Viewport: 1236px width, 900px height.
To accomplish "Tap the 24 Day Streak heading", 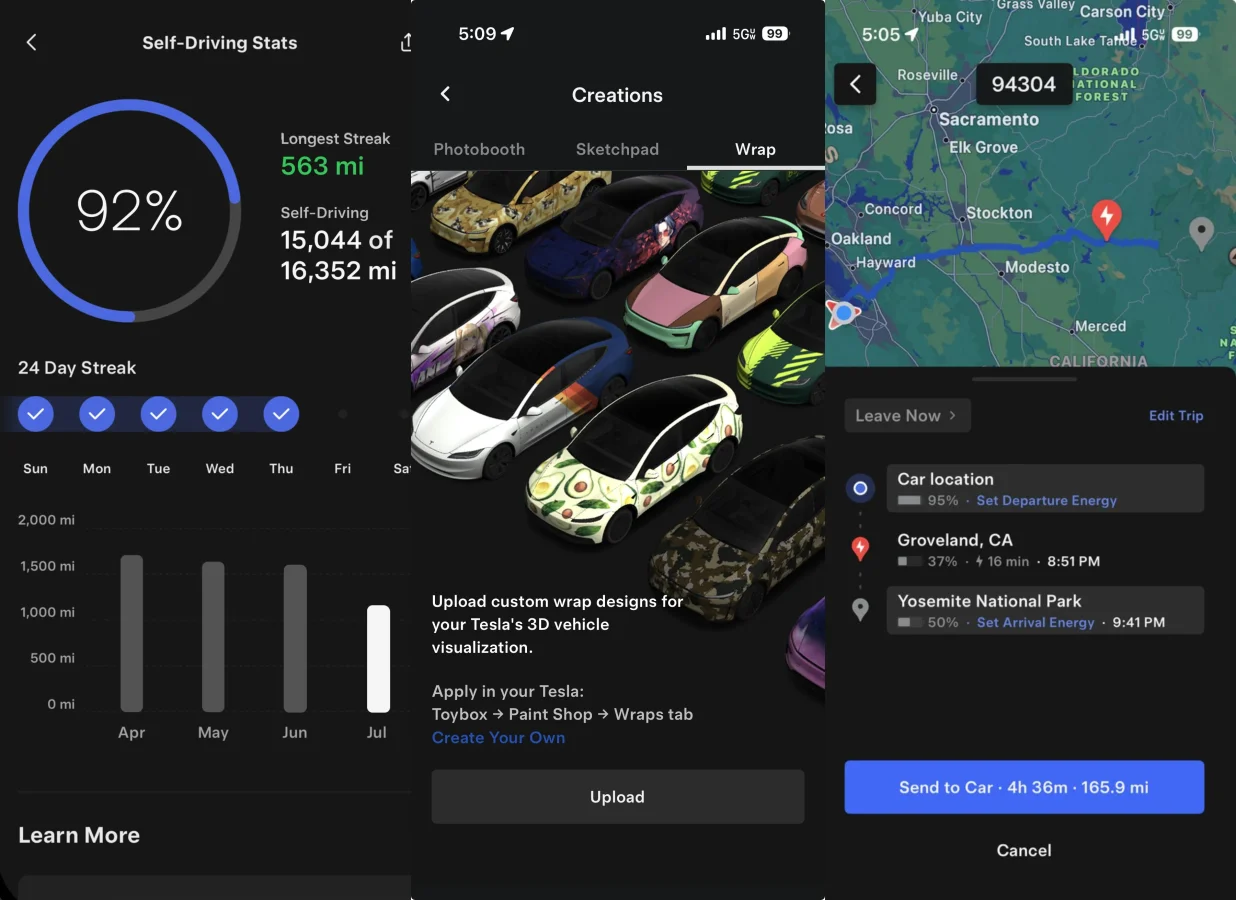I will point(77,368).
